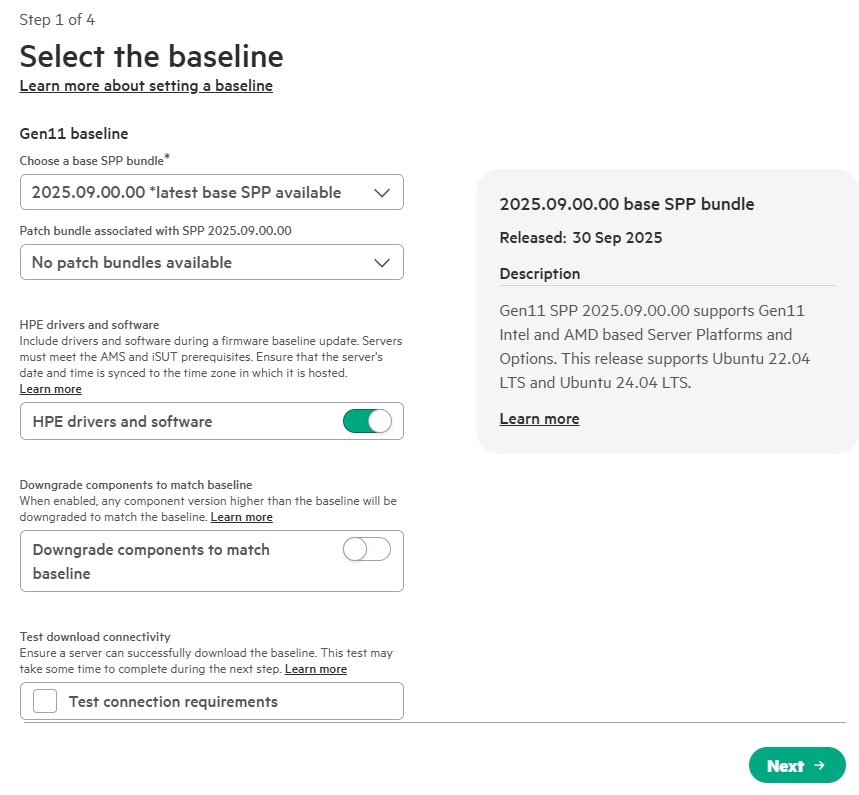The width and height of the screenshot is (859, 795).
Task: Enable Downgrade components to match baseline switch
Action: click(366, 549)
